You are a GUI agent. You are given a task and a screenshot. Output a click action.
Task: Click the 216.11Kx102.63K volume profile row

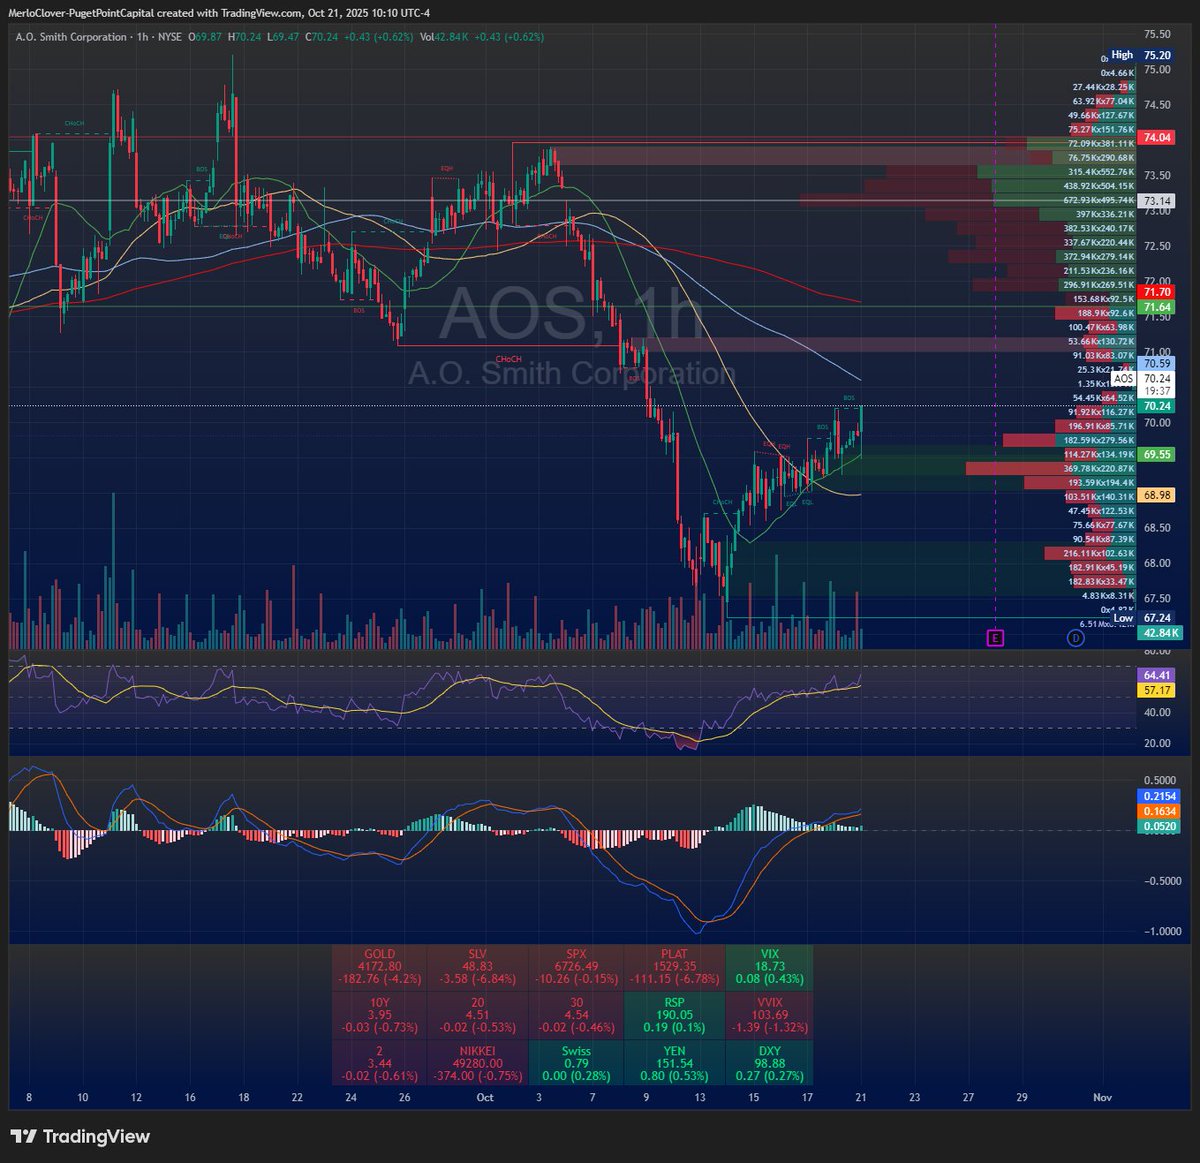1099,553
